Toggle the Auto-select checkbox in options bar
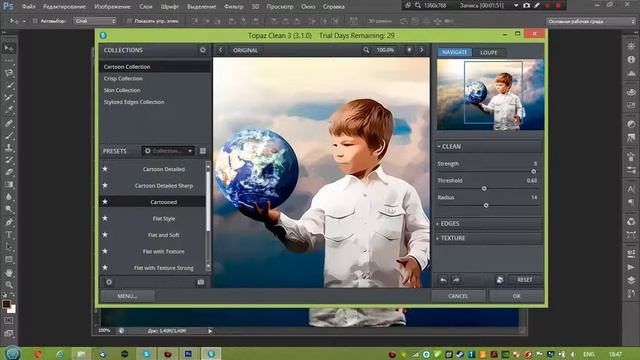This screenshot has height=360, width=640. 35,21
